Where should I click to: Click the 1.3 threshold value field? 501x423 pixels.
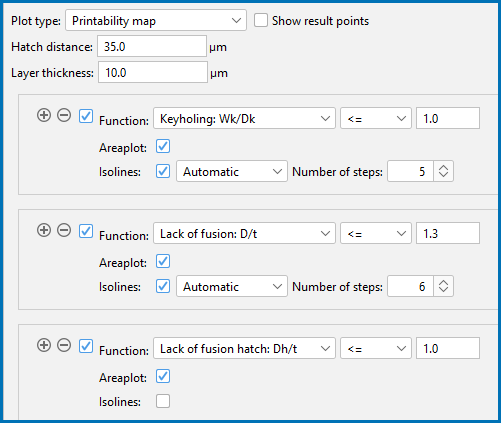(x=448, y=233)
